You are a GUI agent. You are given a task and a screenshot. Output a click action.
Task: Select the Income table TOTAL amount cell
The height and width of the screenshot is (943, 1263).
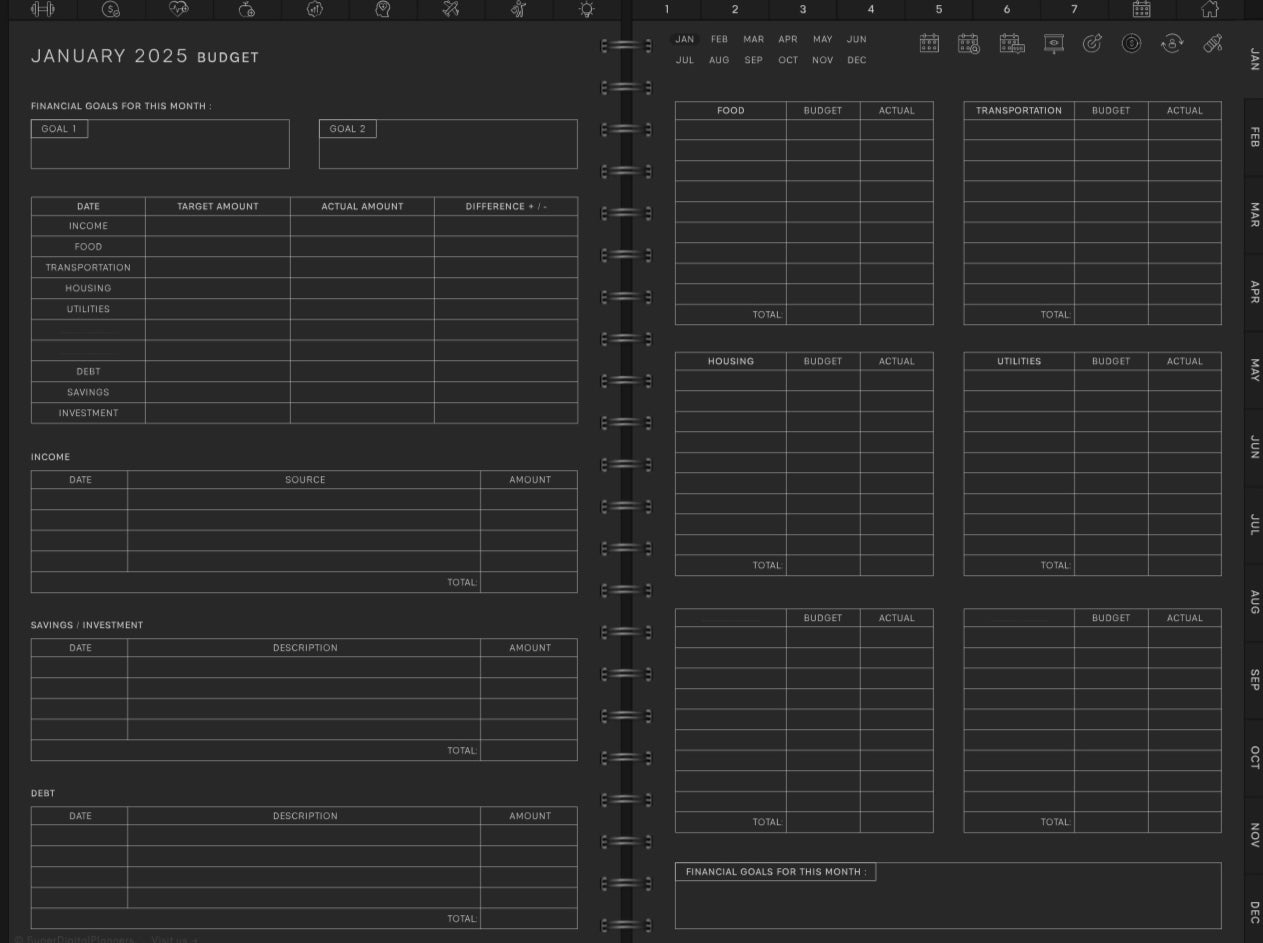coord(528,582)
